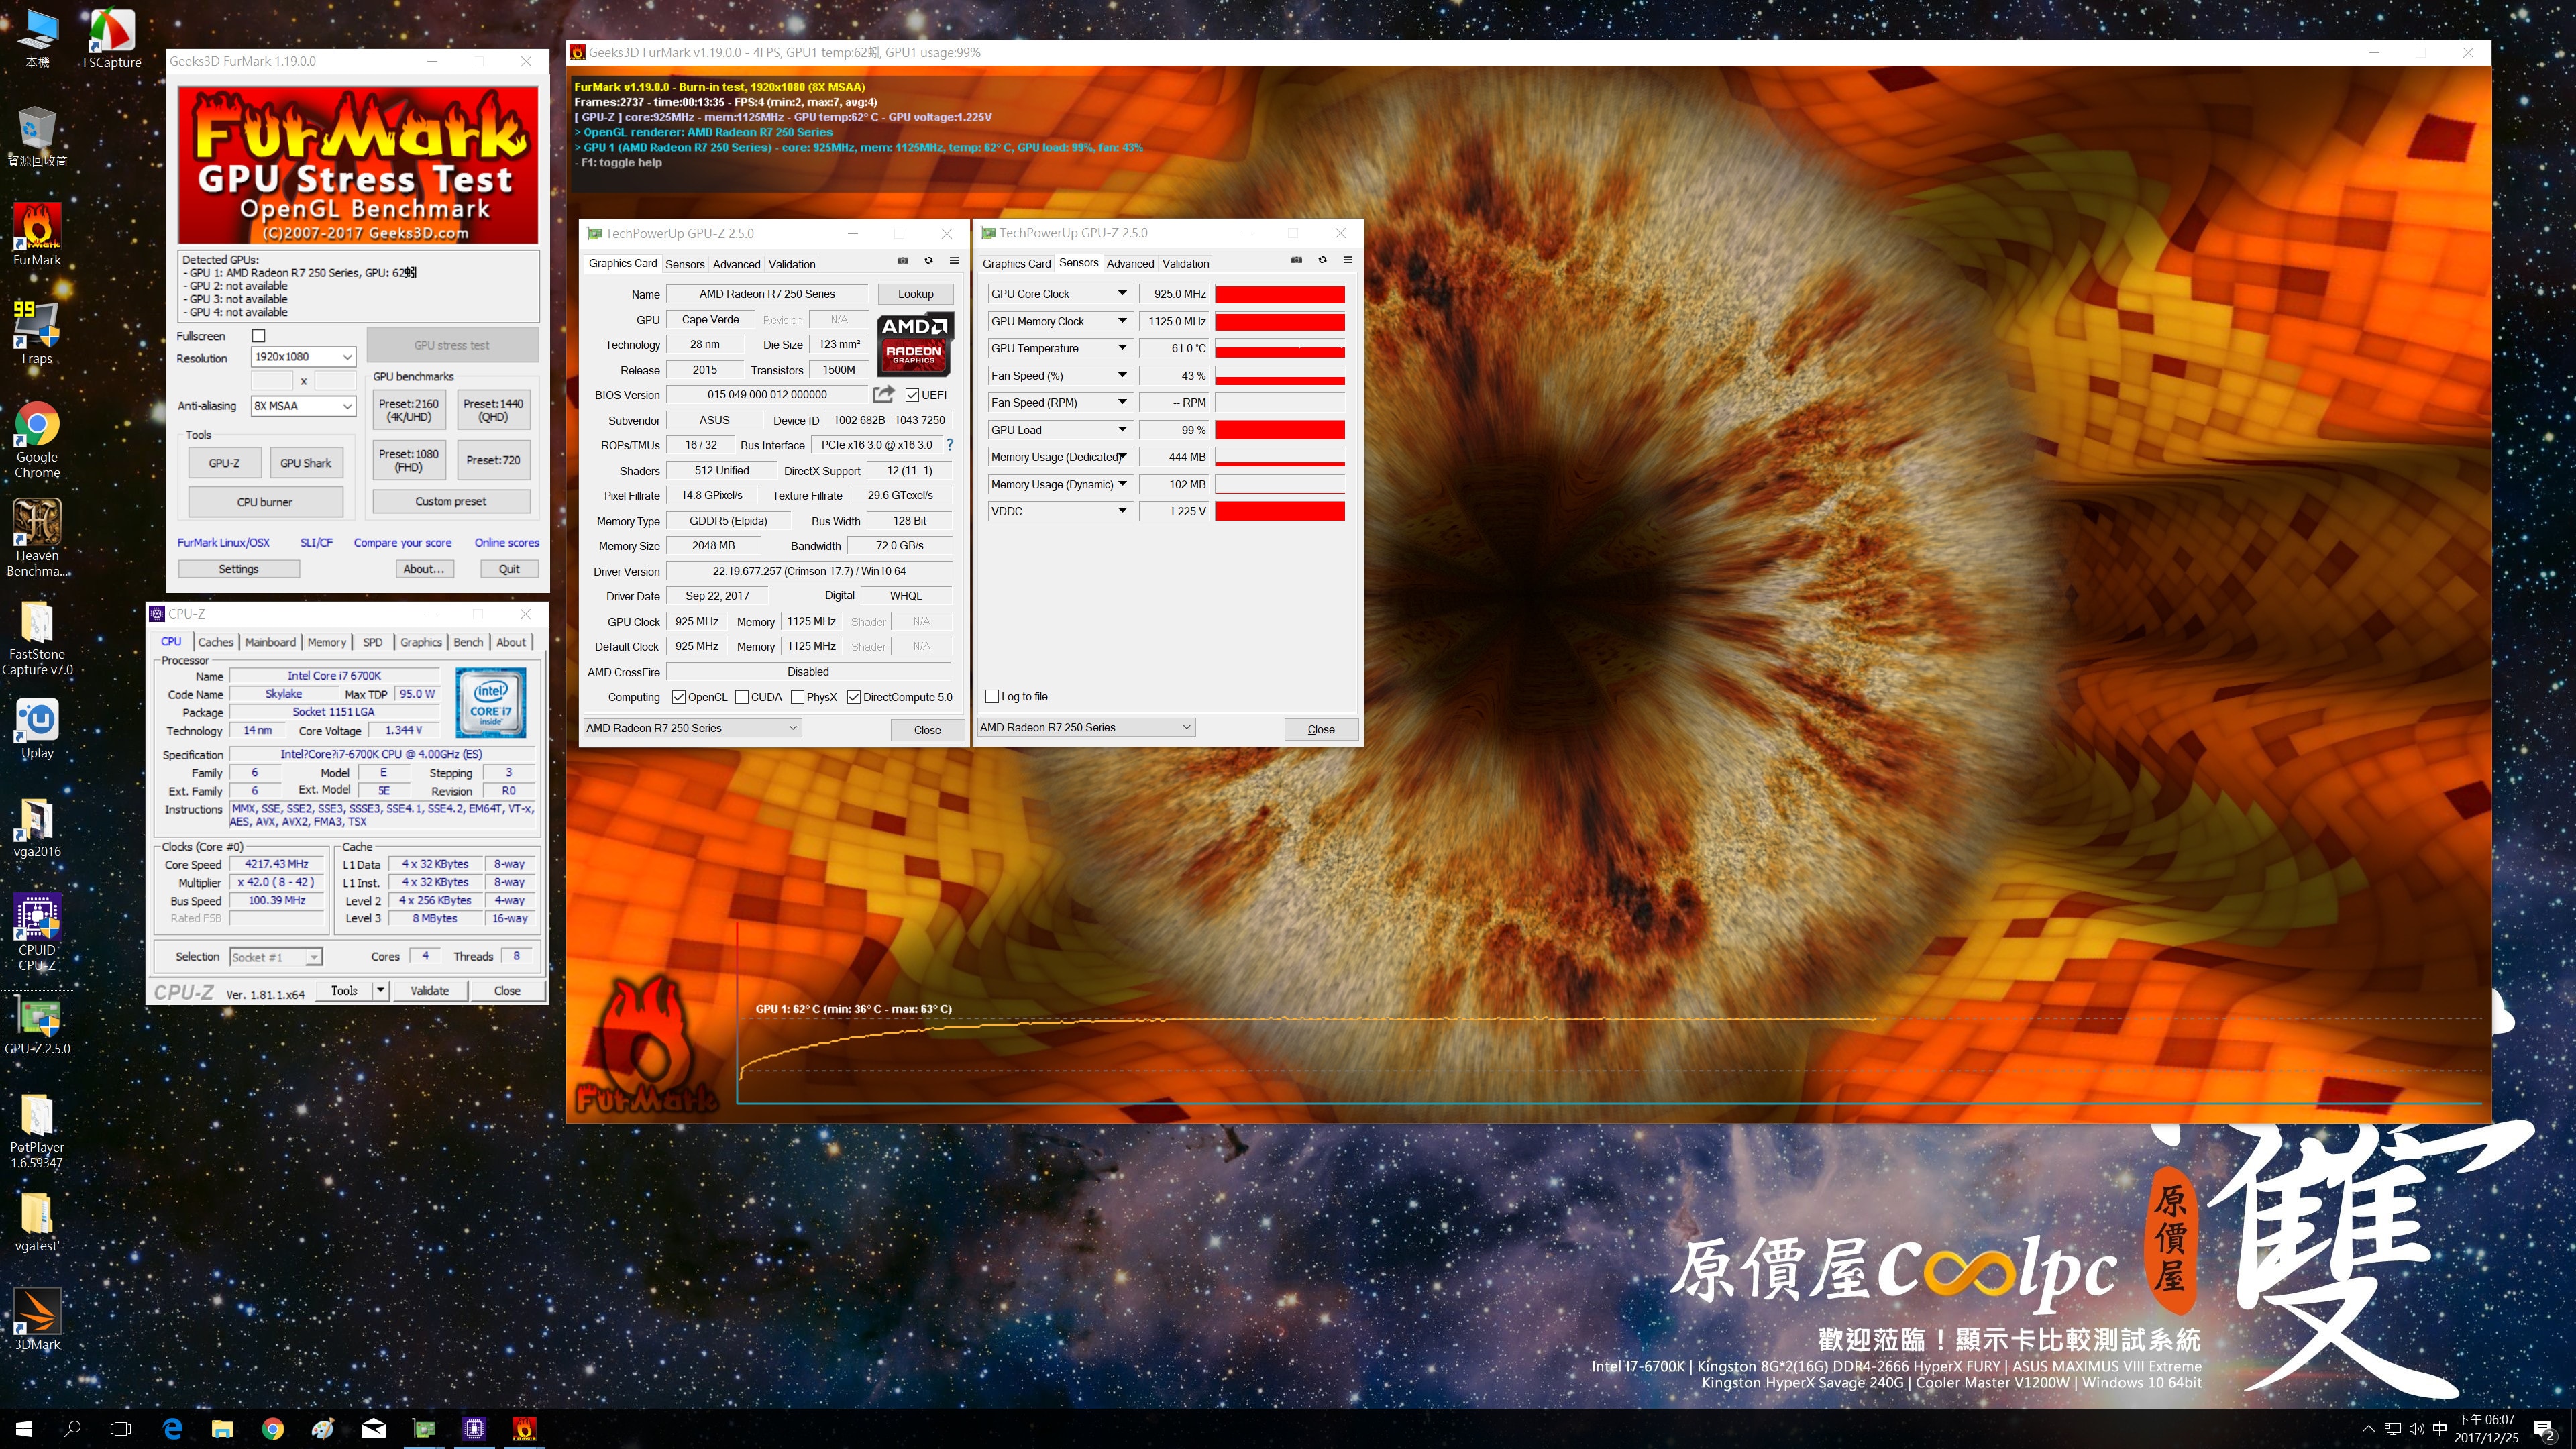Screen dimensions: 2576x1449
Task: Open the Uplay desktop shortcut
Action: pos(37,729)
